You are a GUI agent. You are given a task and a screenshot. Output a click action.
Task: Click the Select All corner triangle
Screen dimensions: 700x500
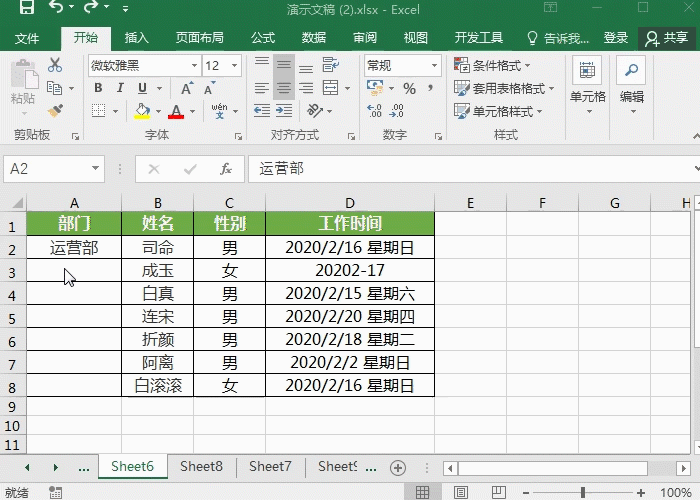tap(17, 203)
